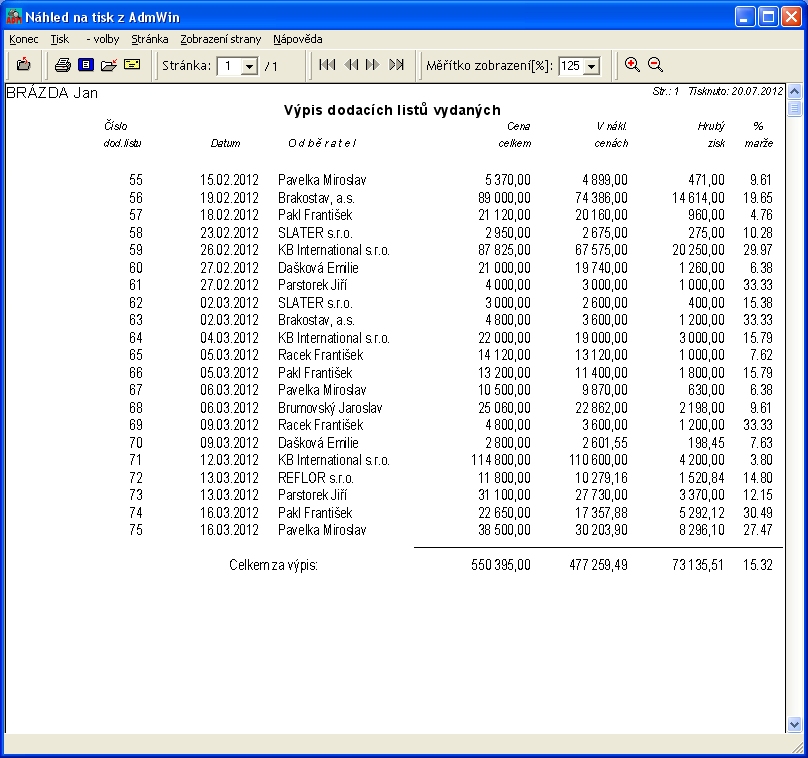The height and width of the screenshot is (758, 808).
Task: Open the Nápověda help menu
Action: 298,39
